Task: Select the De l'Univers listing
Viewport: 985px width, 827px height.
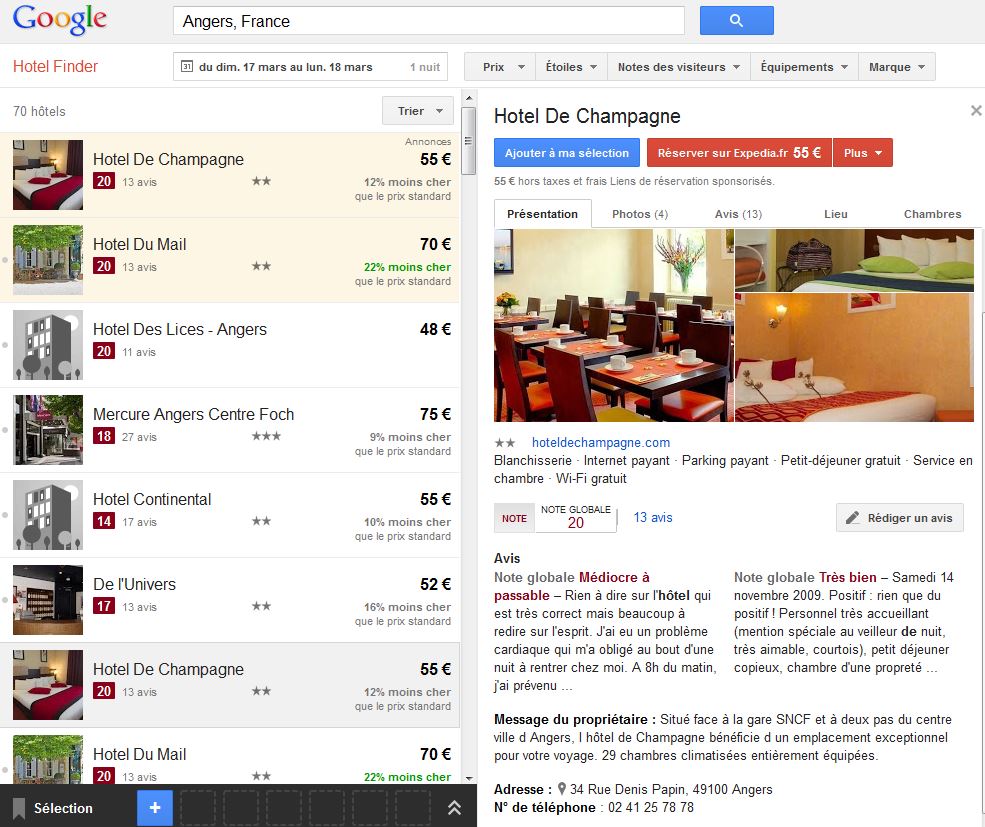Action: tap(230, 600)
